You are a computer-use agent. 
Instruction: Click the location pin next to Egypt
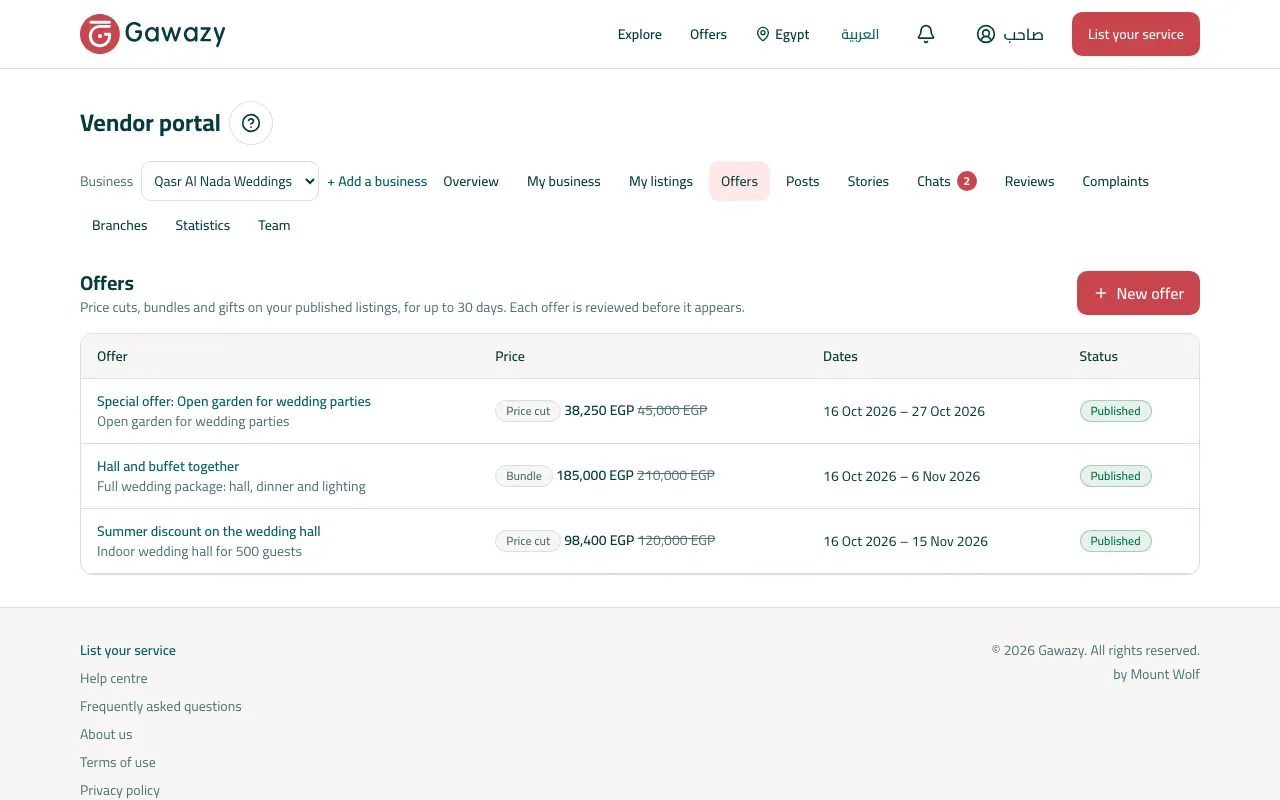pos(763,34)
